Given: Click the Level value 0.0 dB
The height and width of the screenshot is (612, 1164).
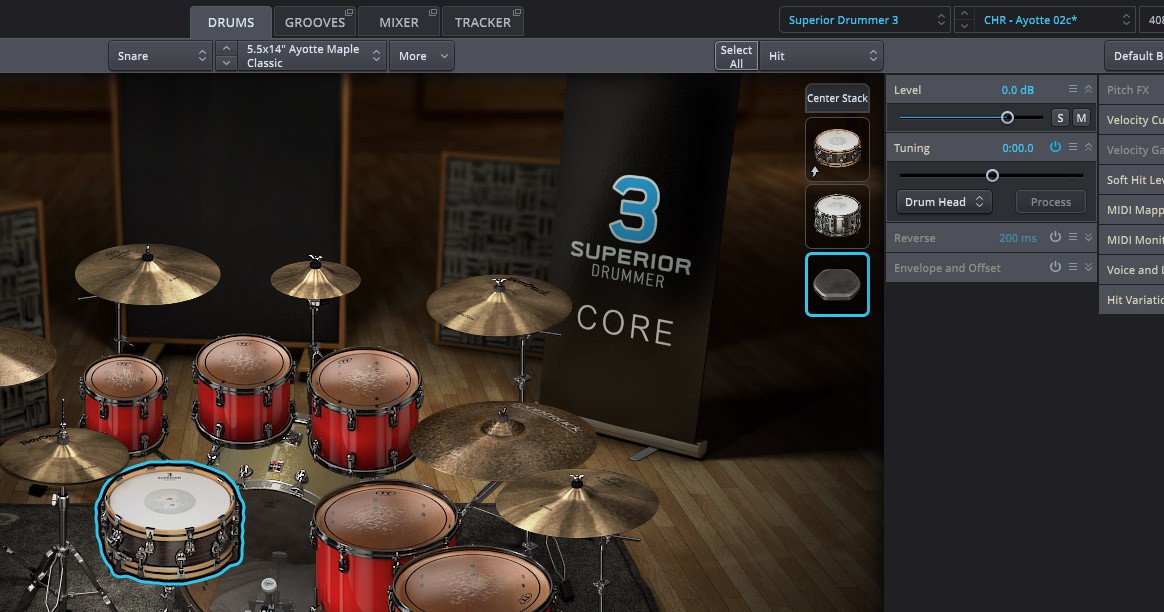Looking at the screenshot, I should (1017, 90).
